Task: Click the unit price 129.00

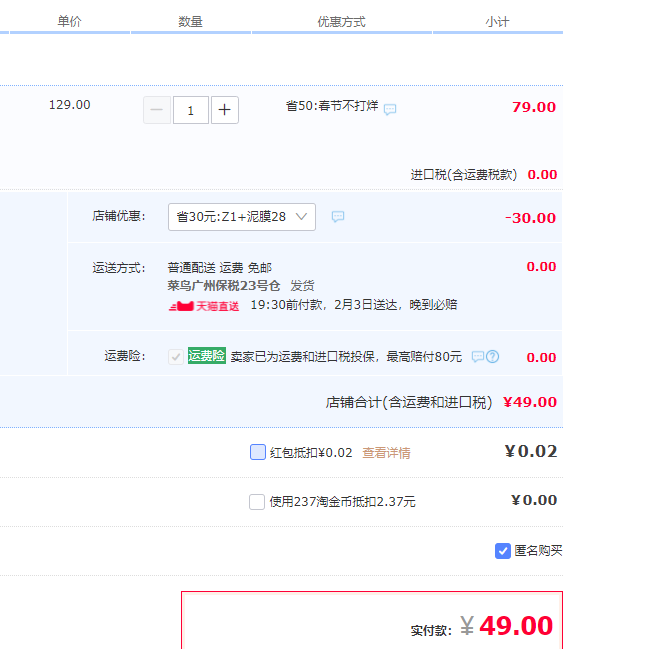Action: (x=70, y=105)
